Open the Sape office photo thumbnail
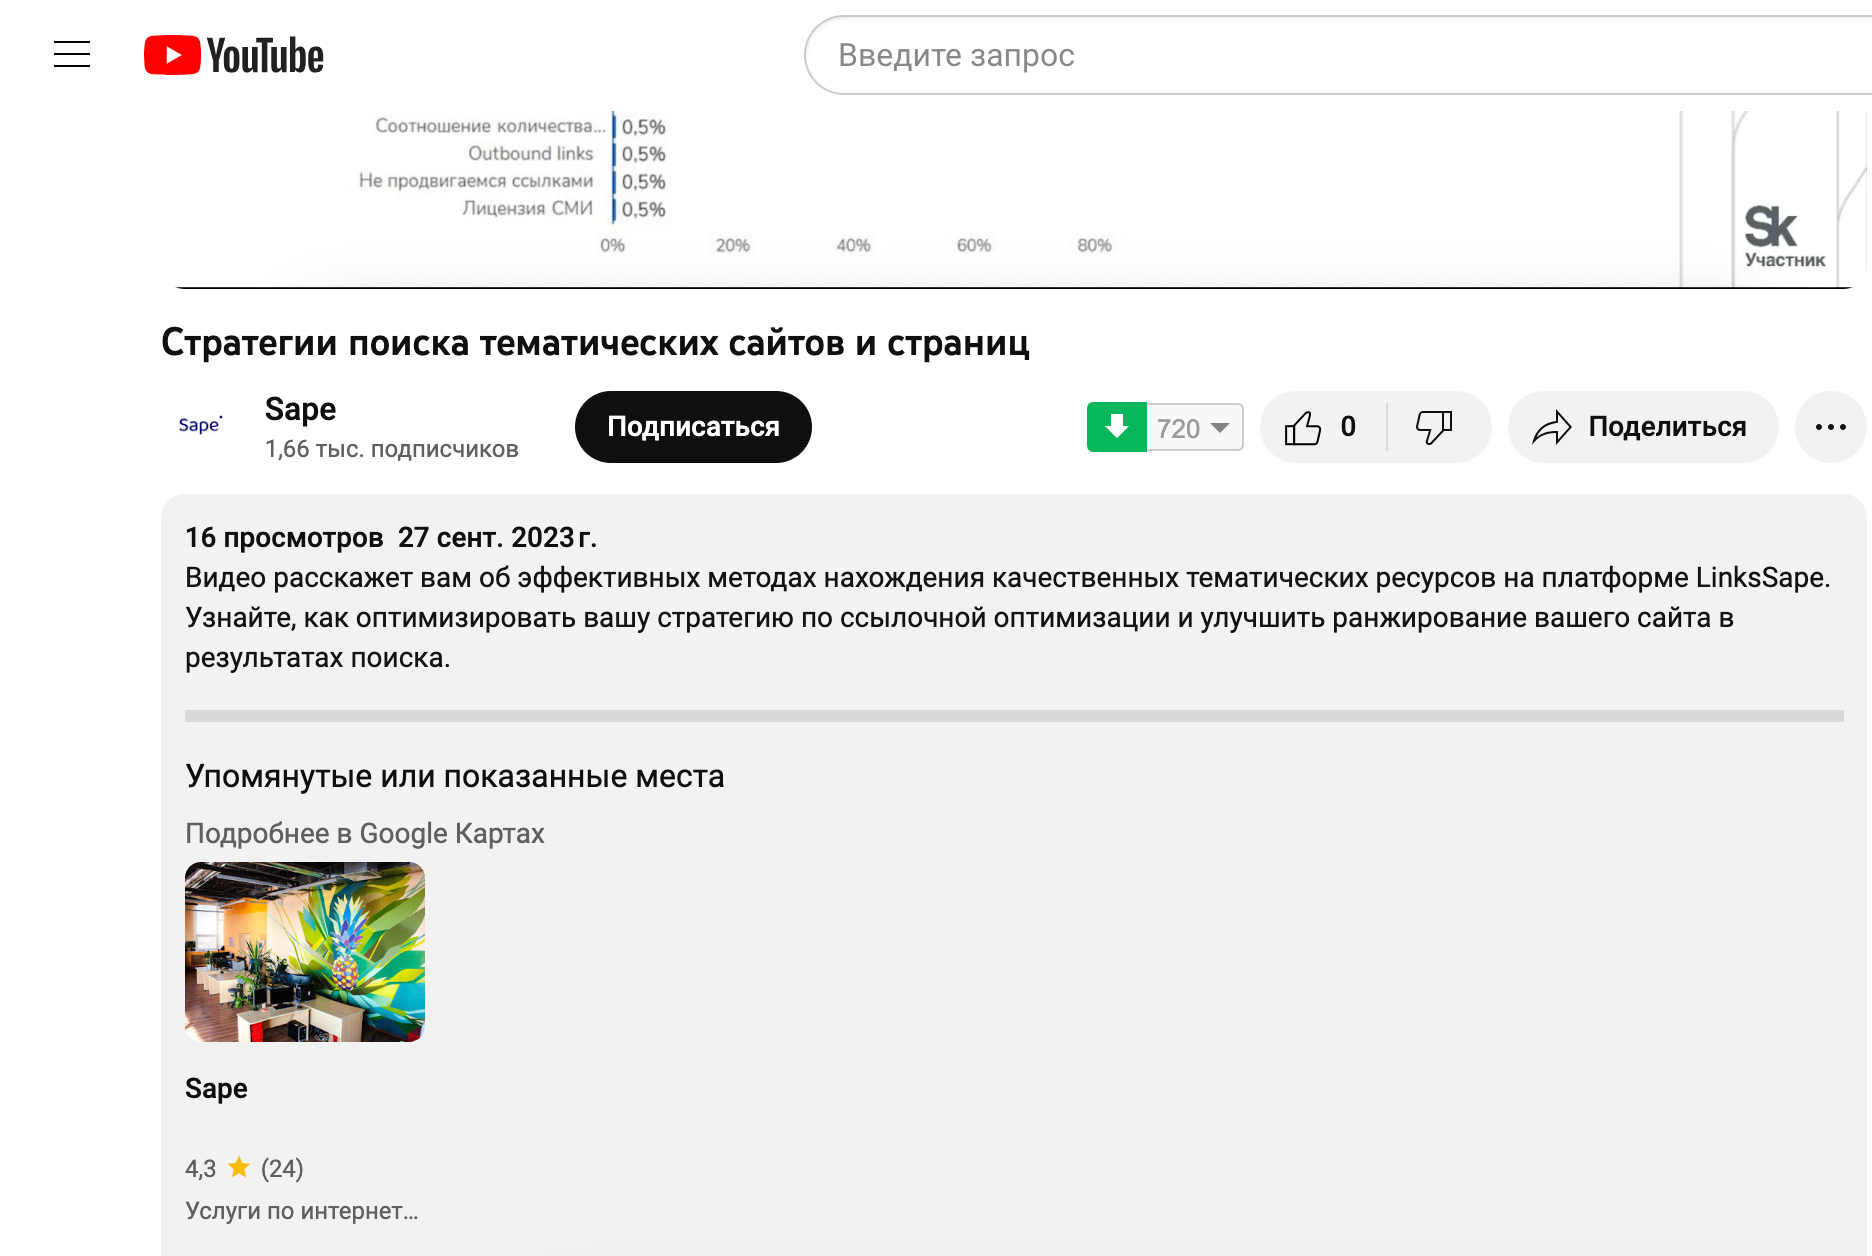This screenshot has width=1872, height=1256. [x=305, y=951]
